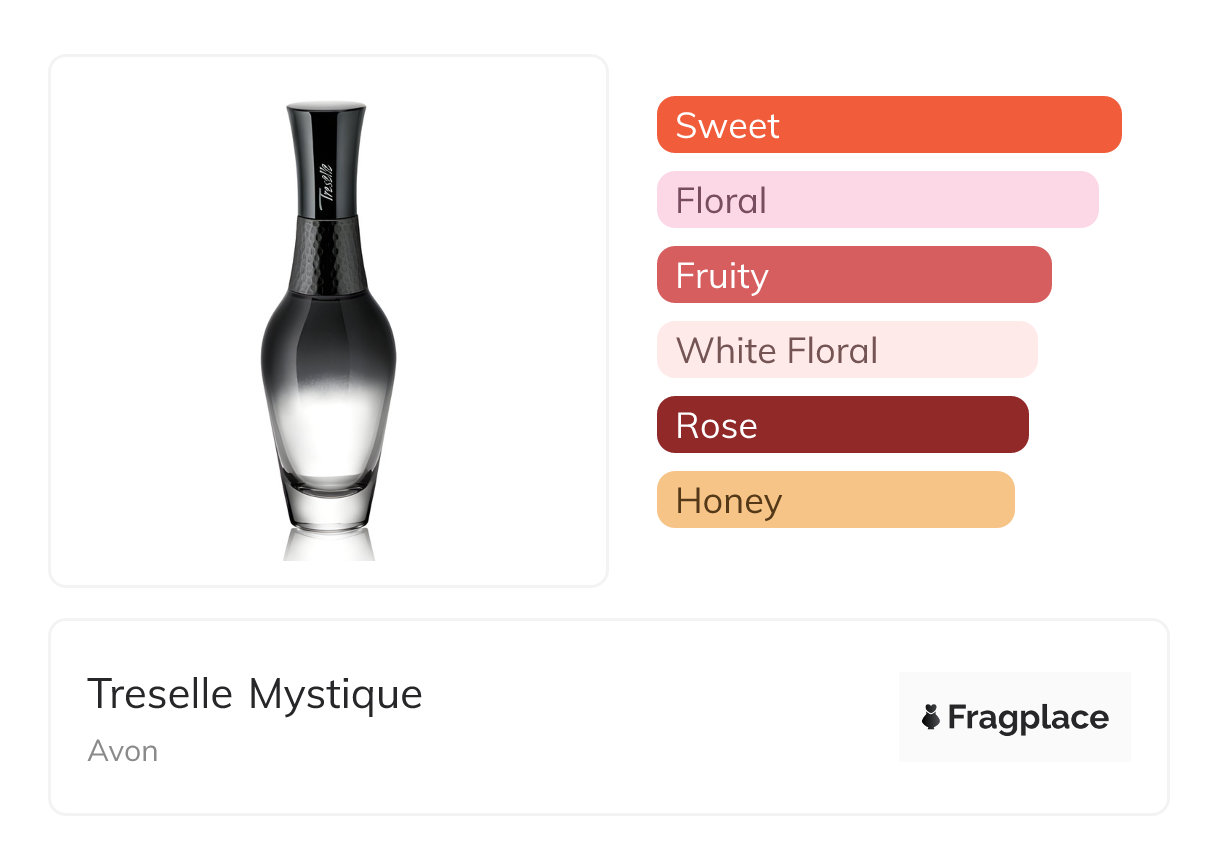1218x864 pixels.
Task: Click the textured collar band on bottle
Action: (326, 255)
